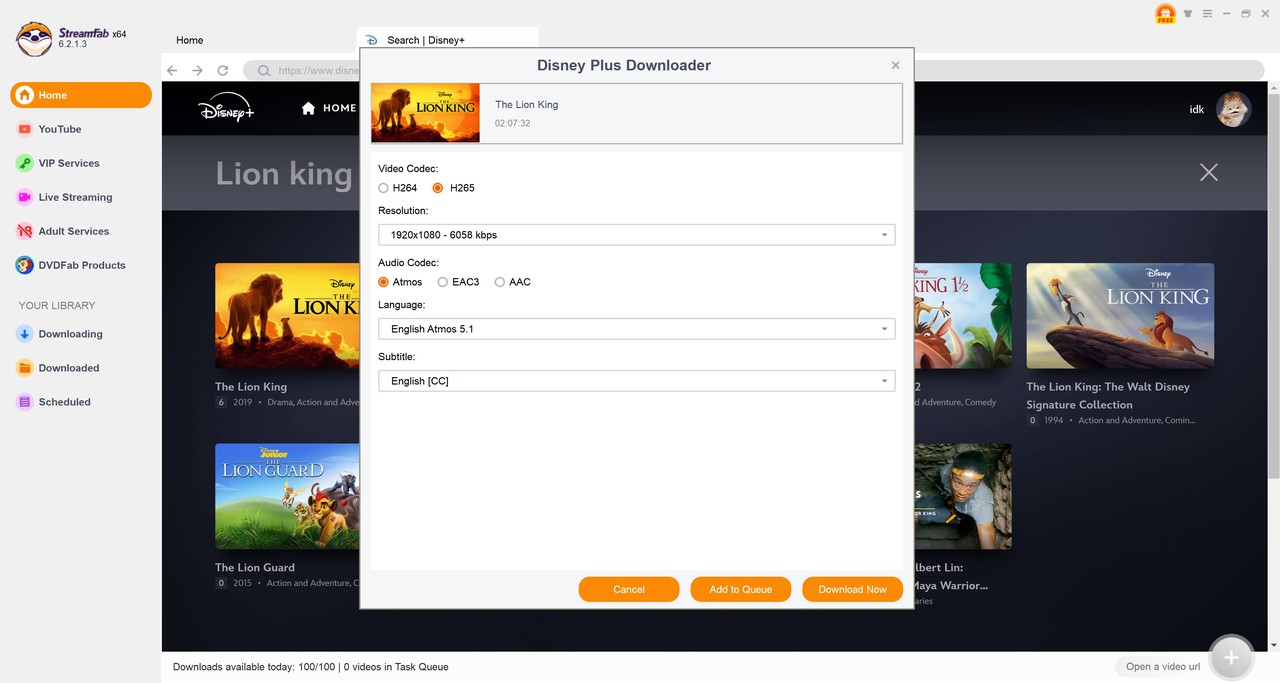
Task: Click the magnifier icon in the address bar
Action: tap(264, 71)
